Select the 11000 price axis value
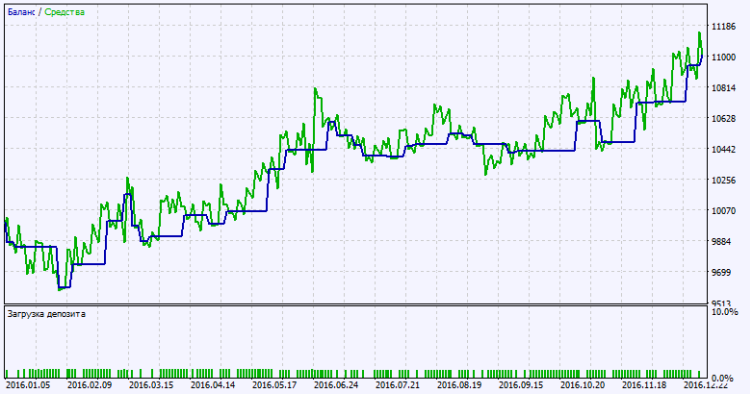Viewport: 750px width, 394px height. [x=724, y=57]
